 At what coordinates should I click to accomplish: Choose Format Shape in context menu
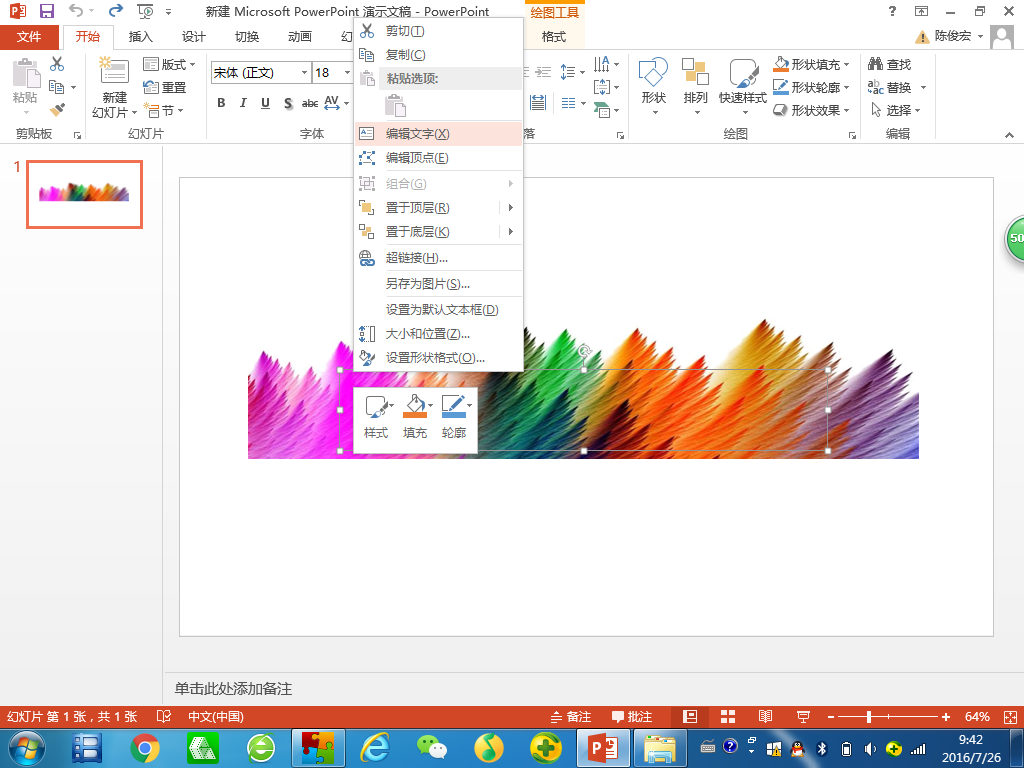coord(438,357)
